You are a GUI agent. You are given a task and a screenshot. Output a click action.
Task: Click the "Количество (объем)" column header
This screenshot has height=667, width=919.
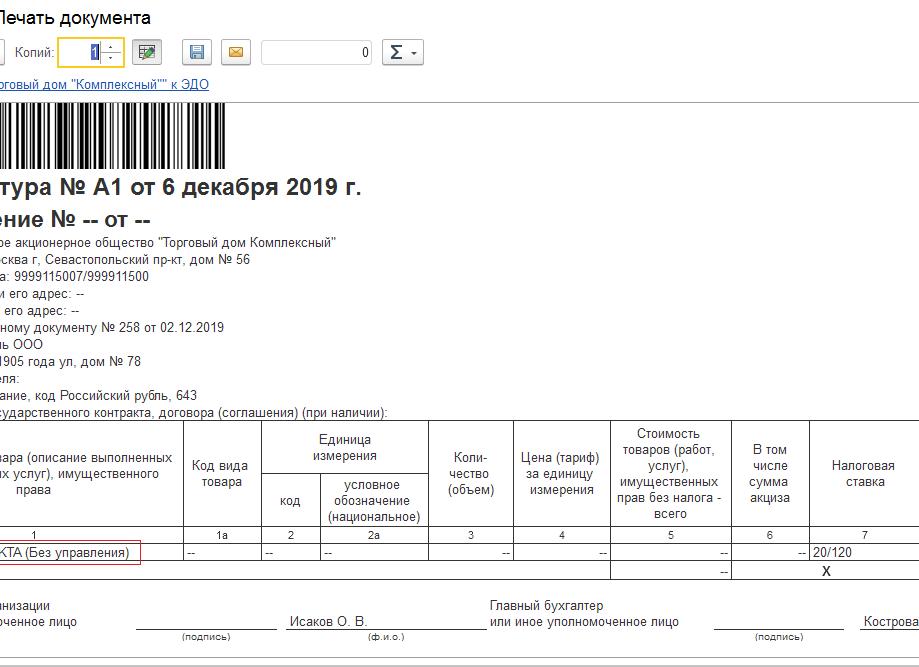coord(471,474)
